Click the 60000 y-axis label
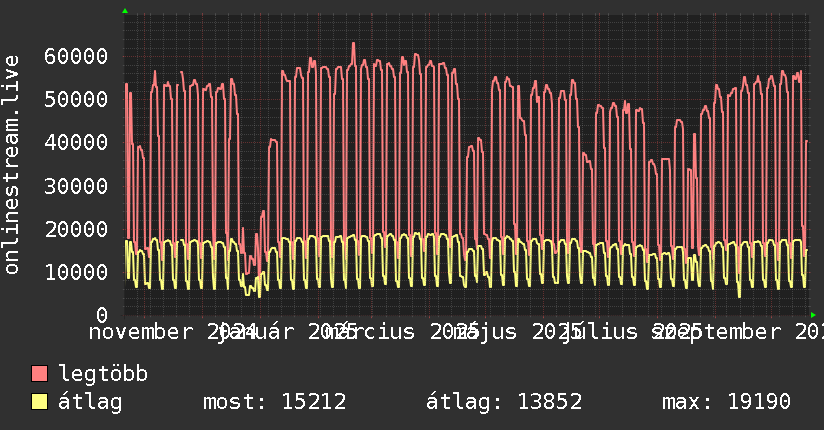Viewport: 824px width, 430px height. tap(76, 56)
